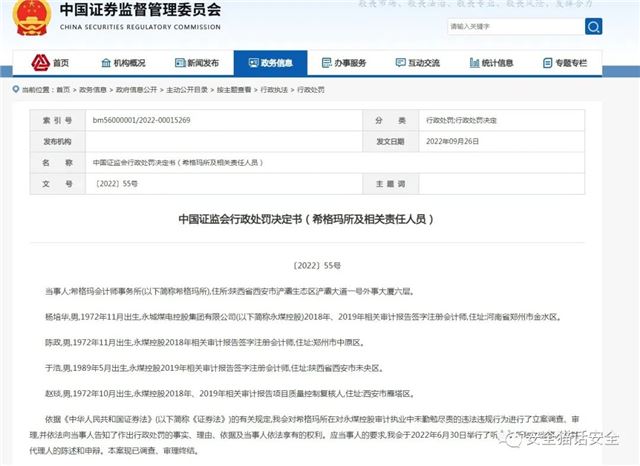Image resolution: width=640 pixels, height=466 pixels.
Task: Click paragraph starting 陈政,男,1972年11月
Action: [204, 343]
